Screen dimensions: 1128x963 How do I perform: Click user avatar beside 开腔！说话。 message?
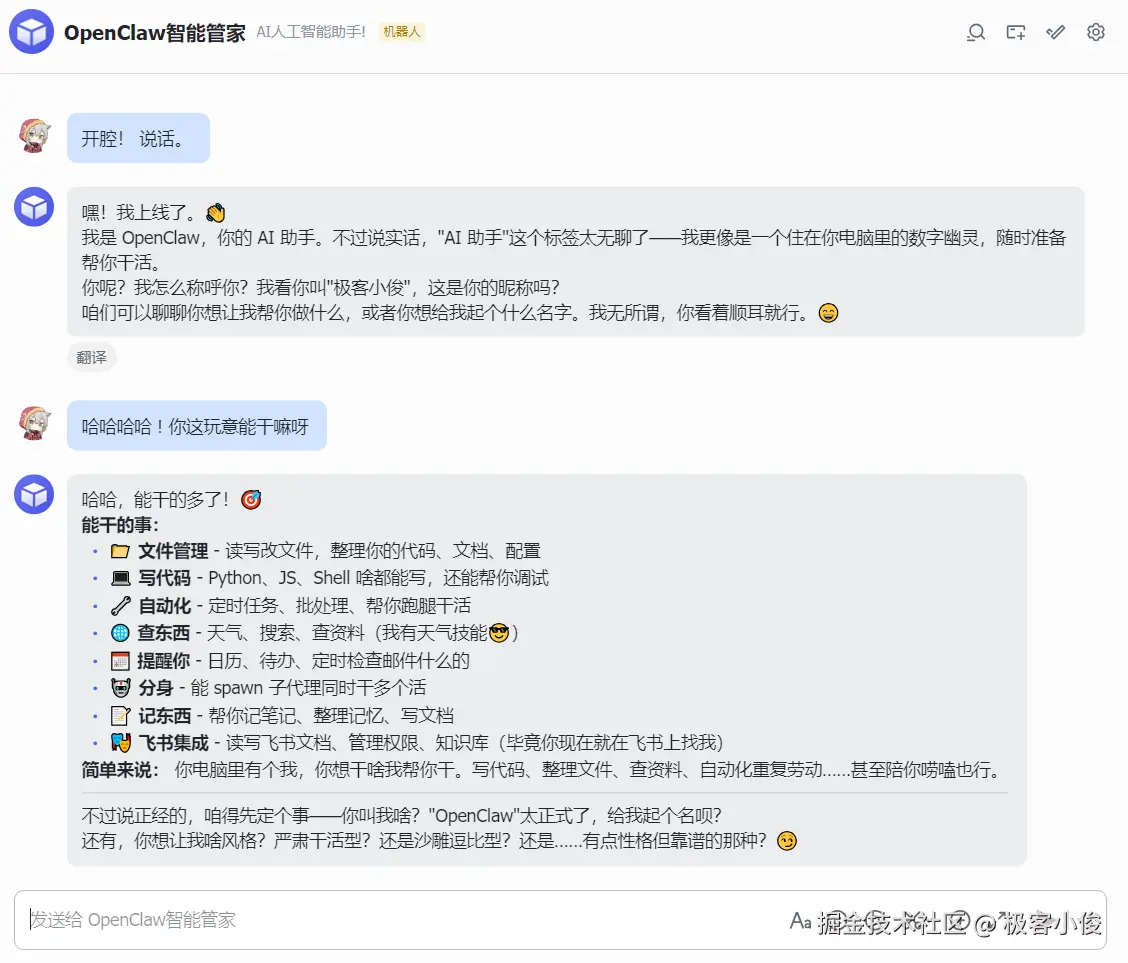(35, 137)
